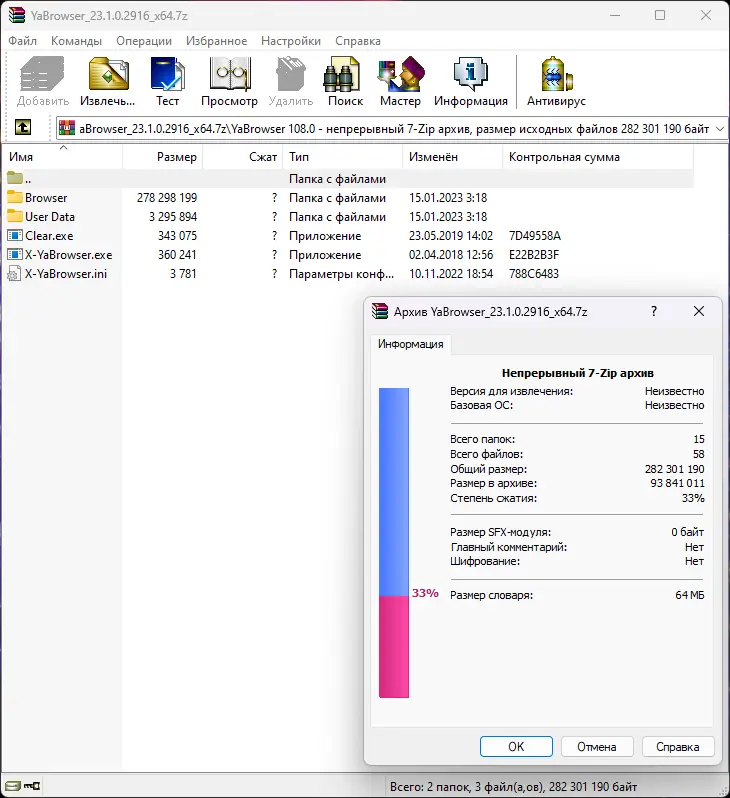730x798 pixels.
Task: Sort by Тип column header
Action: click(x=343, y=157)
